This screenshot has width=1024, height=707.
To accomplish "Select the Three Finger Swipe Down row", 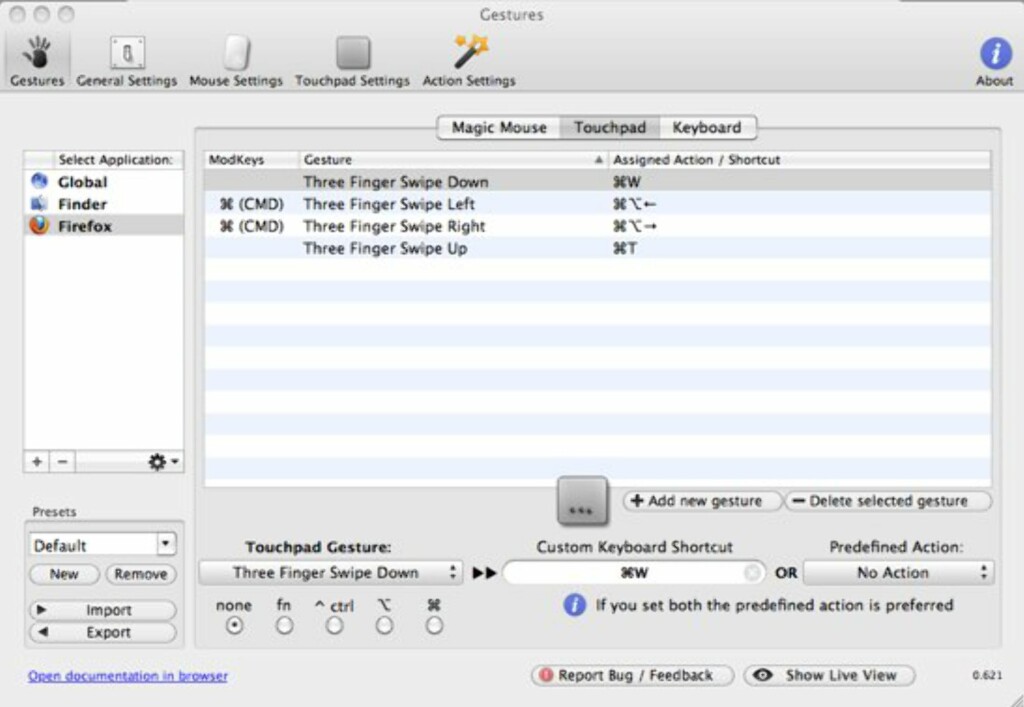I will [598, 181].
